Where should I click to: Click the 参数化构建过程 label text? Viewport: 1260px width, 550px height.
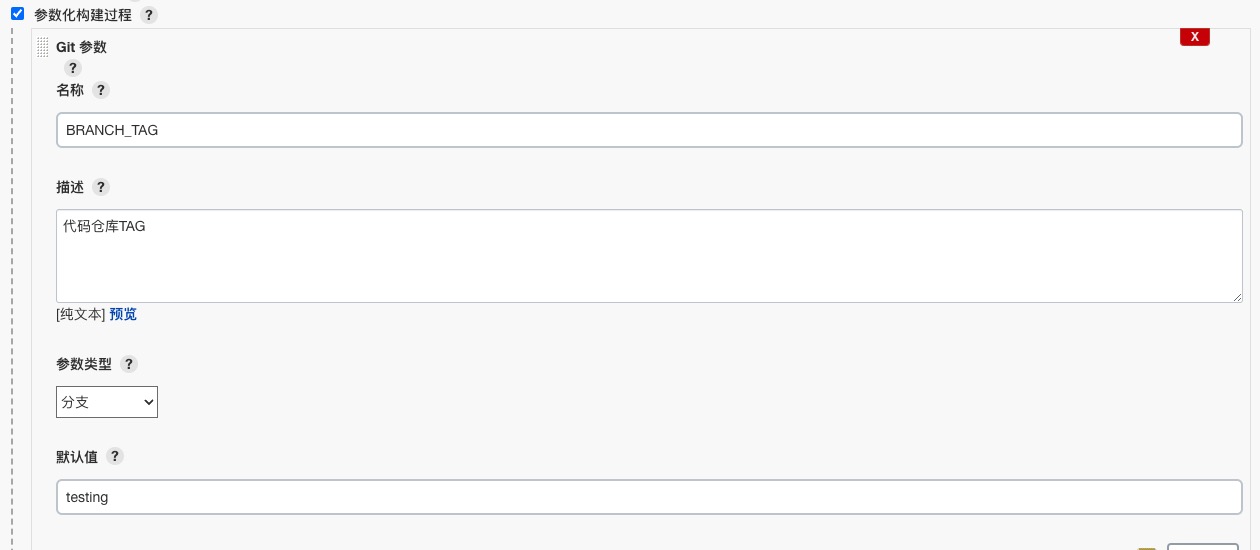(x=83, y=16)
